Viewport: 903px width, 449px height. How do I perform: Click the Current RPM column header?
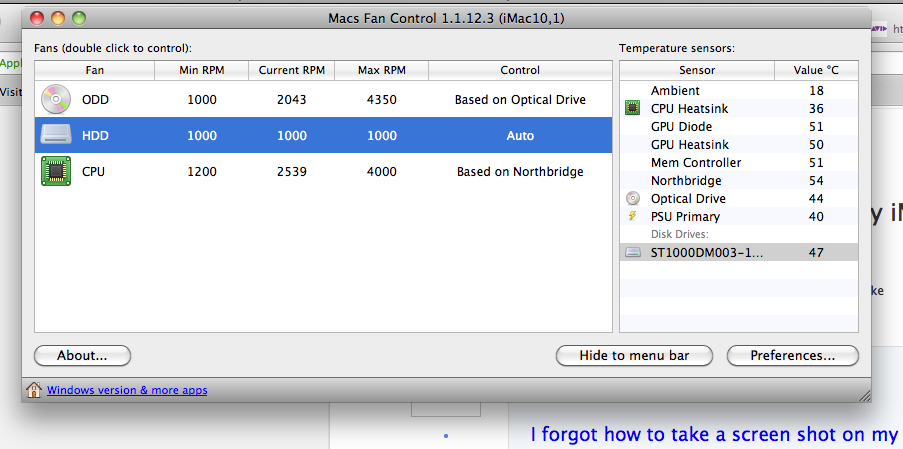[x=291, y=70]
